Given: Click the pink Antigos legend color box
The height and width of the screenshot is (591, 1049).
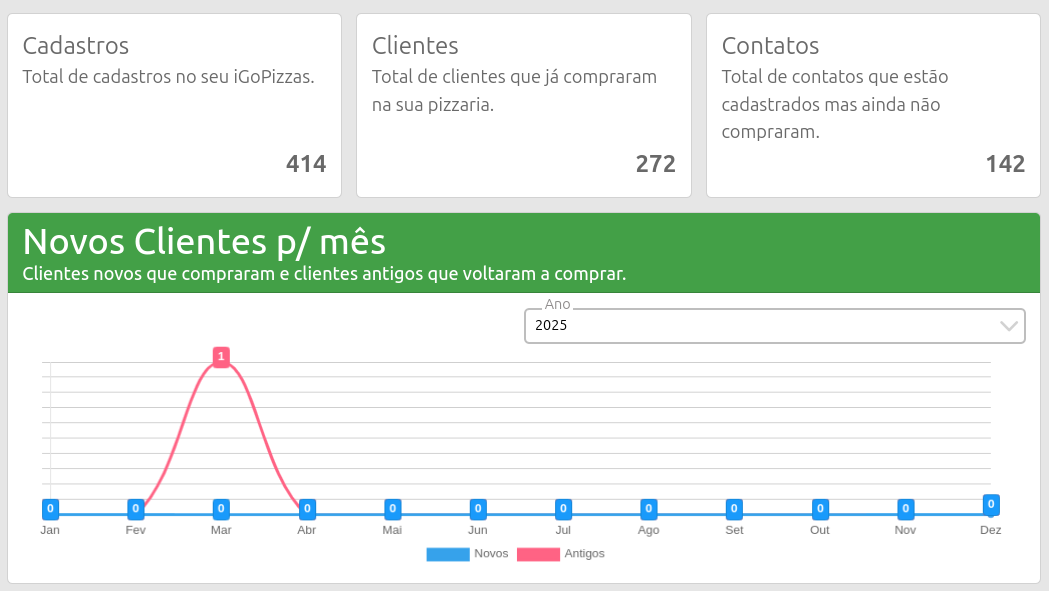Looking at the screenshot, I should click(x=538, y=554).
